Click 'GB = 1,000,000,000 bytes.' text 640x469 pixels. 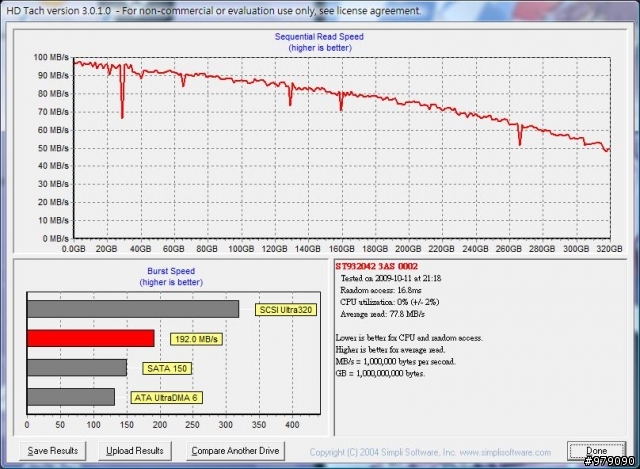point(380,373)
